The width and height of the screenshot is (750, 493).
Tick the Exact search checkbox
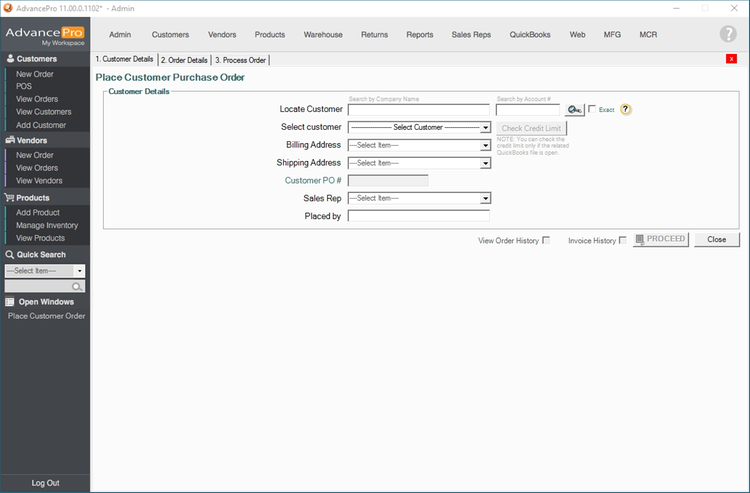[592, 109]
